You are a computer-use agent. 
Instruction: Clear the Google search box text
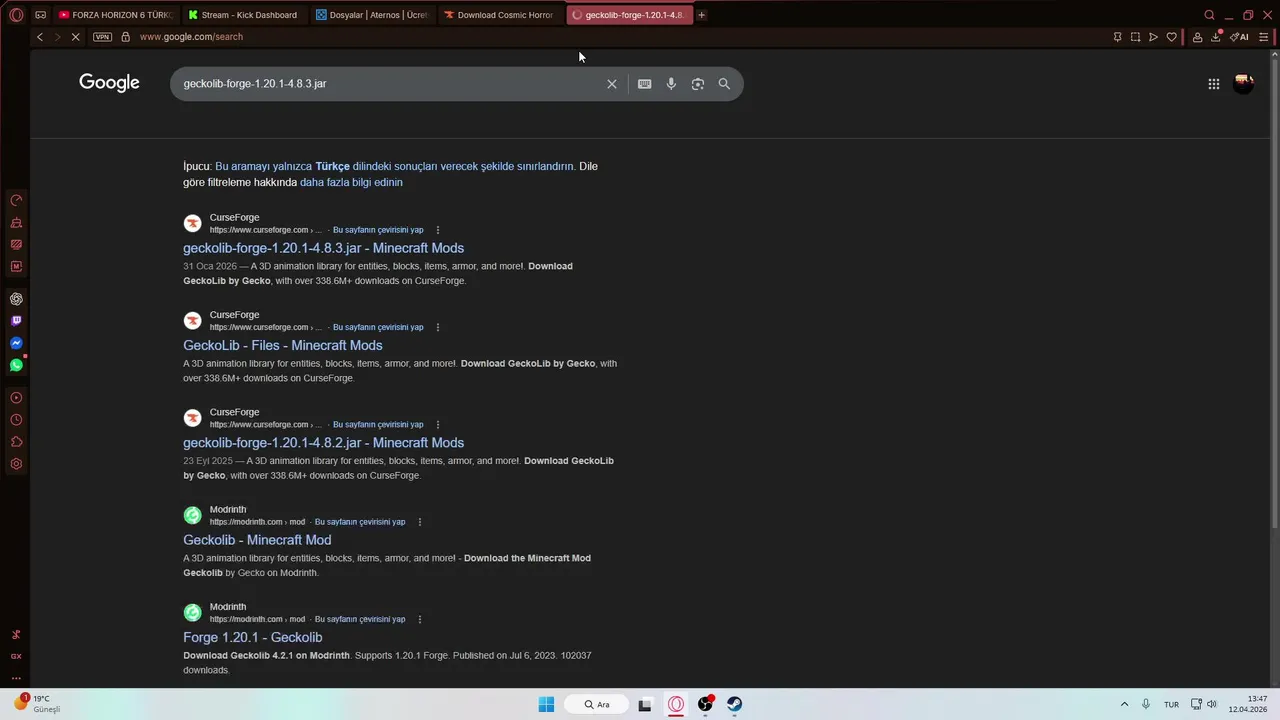(x=612, y=84)
